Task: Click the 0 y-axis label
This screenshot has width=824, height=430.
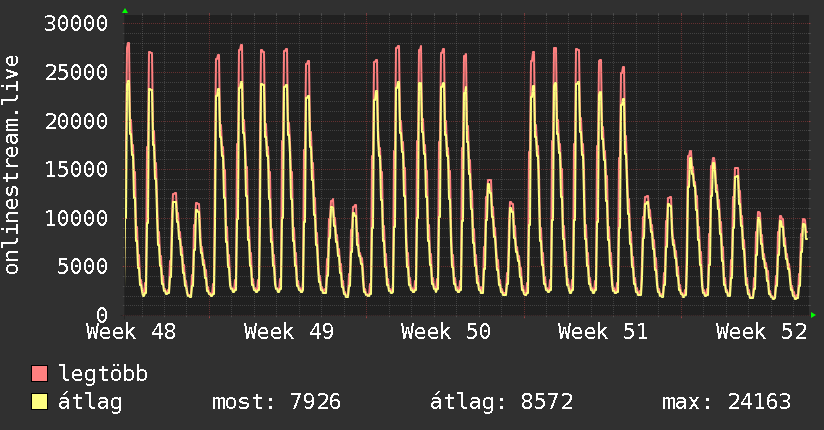Action: (102, 315)
